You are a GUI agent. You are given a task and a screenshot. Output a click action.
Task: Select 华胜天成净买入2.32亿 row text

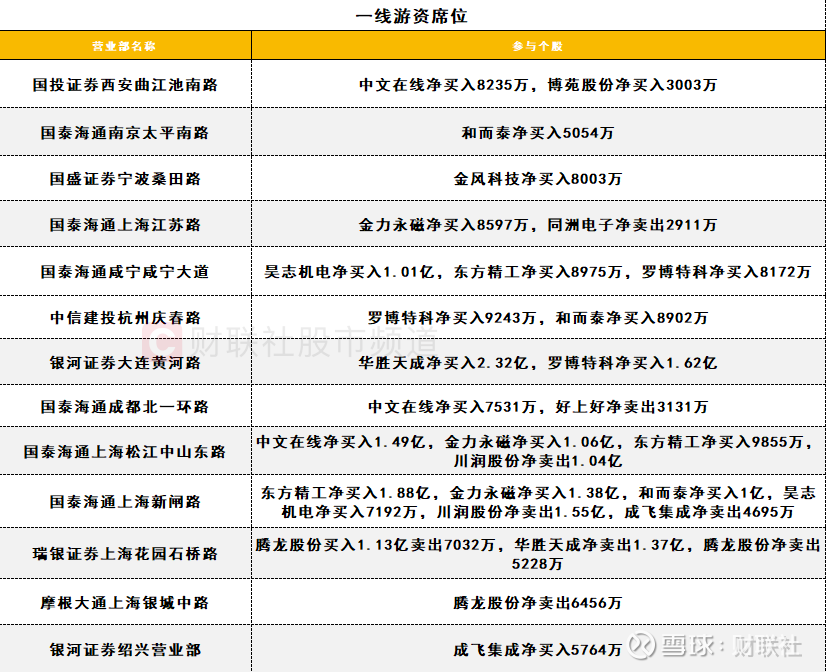pos(444,363)
